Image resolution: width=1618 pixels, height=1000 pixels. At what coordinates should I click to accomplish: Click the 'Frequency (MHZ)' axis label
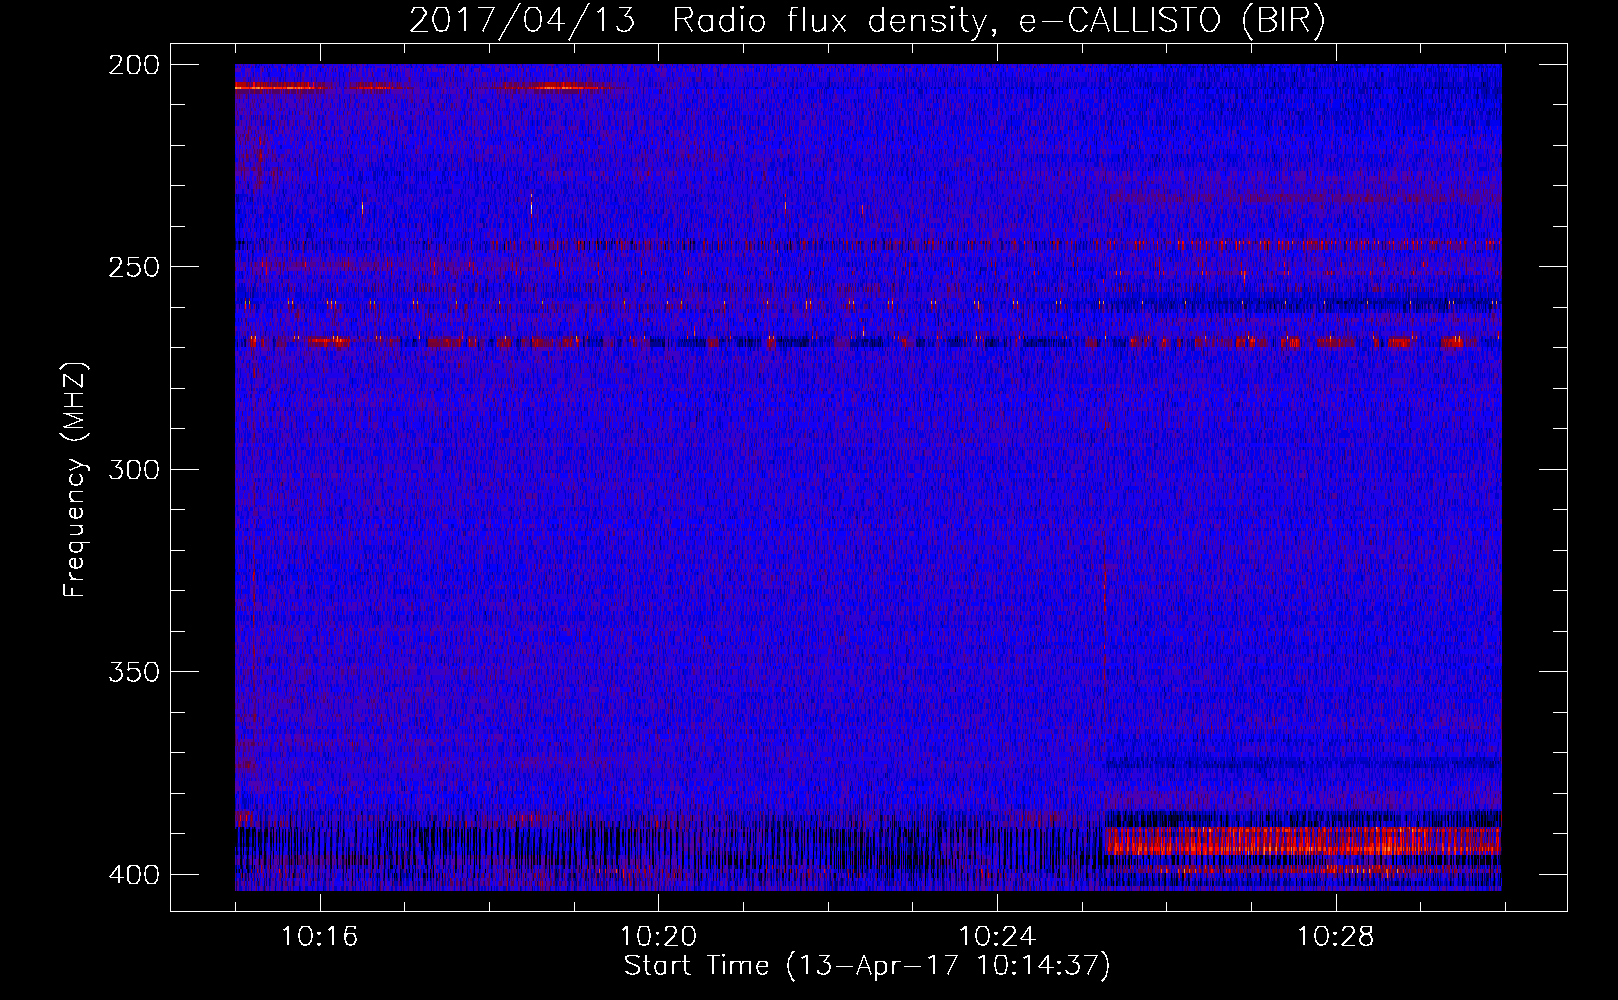point(75,479)
